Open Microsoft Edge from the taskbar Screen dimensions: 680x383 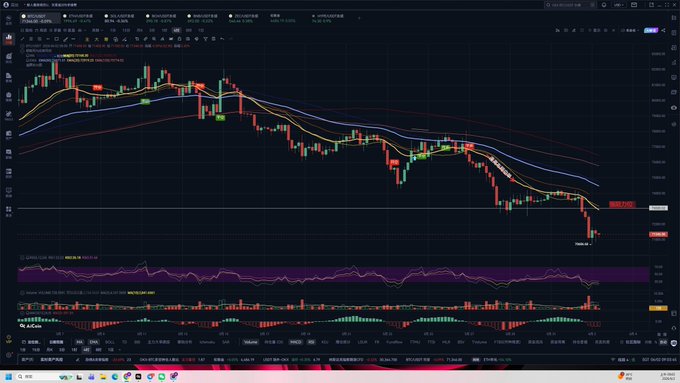click(x=115, y=376)
